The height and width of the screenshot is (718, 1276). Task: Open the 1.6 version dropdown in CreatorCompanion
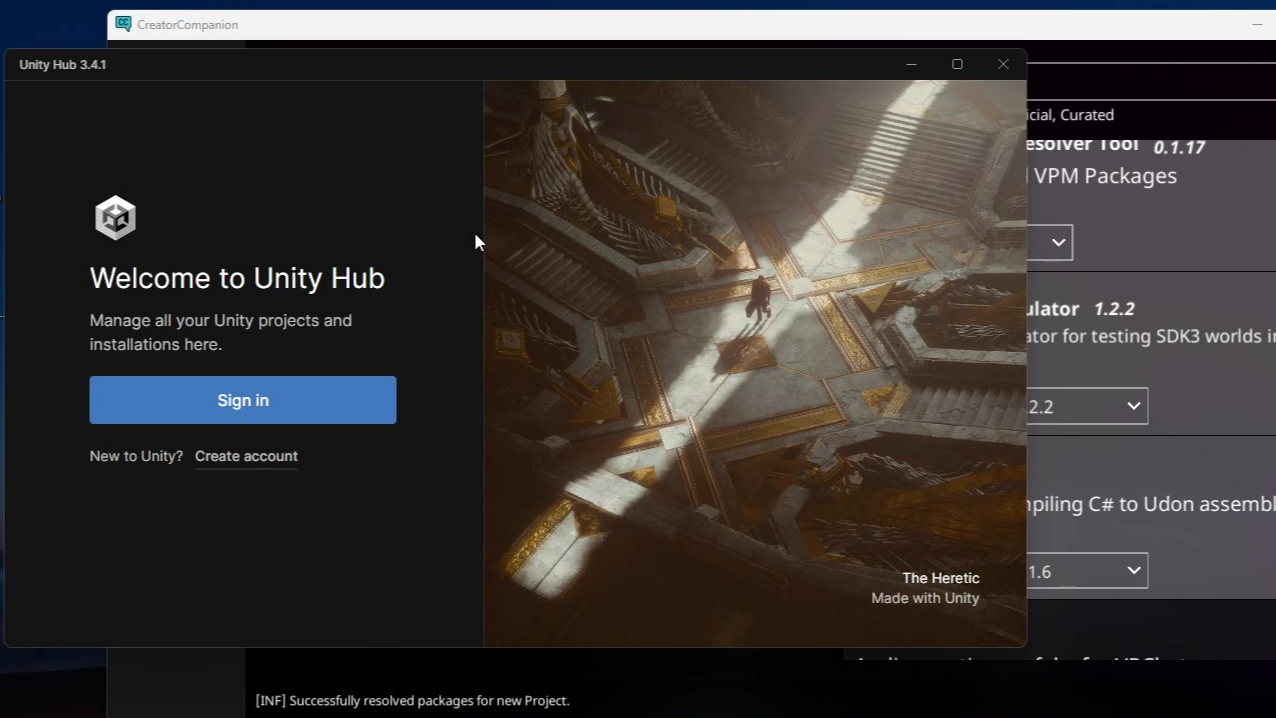click(x=1087, y=571)
